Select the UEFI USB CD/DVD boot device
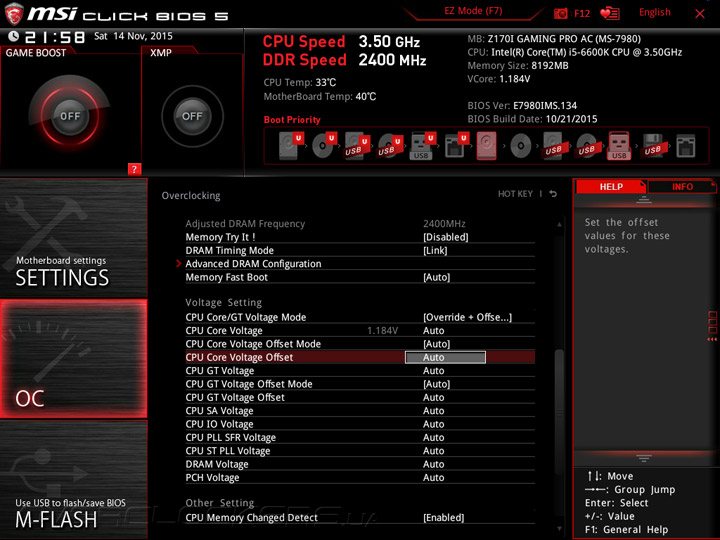The width and height of the screenshot is (720, 540). pyautogui.click(x=390, y=146)
